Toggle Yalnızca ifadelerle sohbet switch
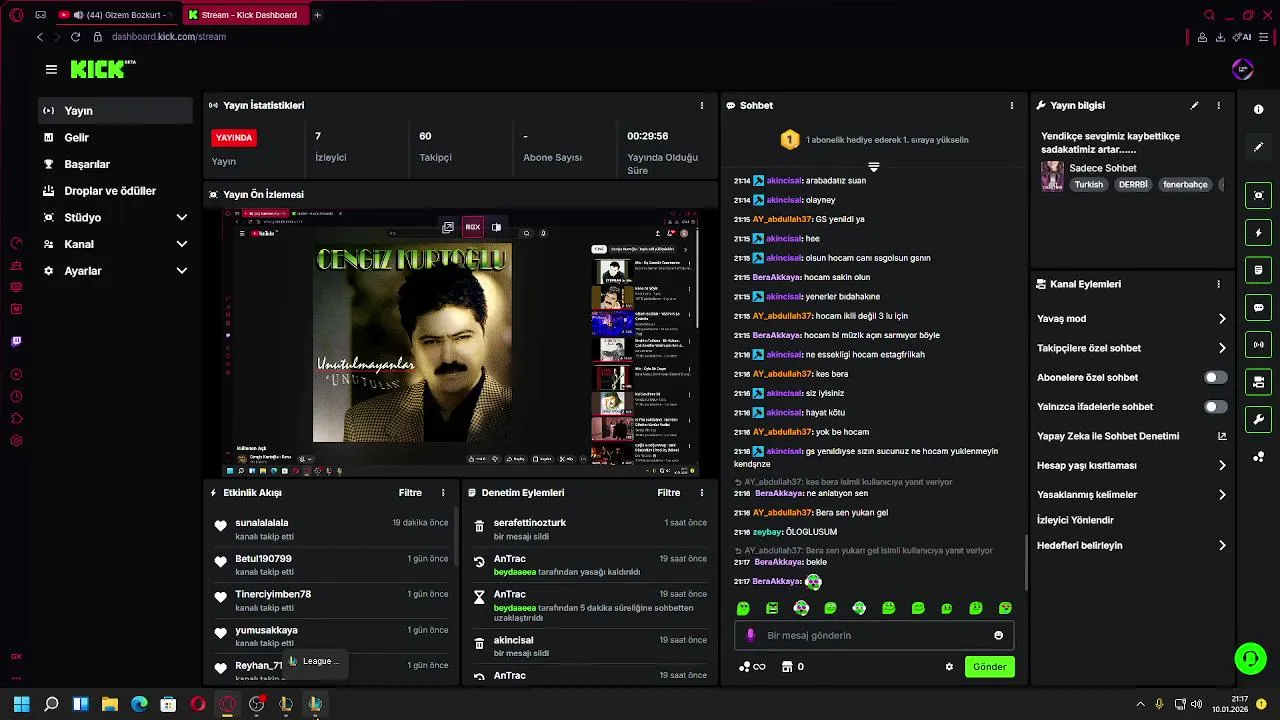The height and width of the screenshot is (720, 1280). pos(1215,407)
